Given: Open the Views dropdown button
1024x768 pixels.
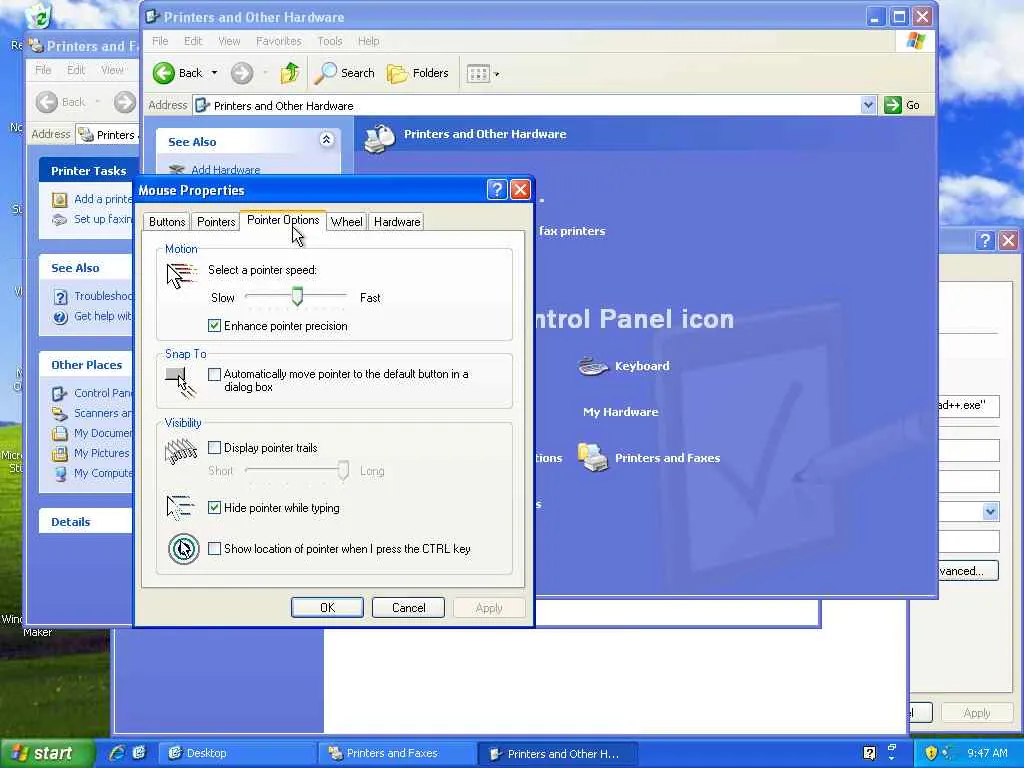Looking at the screenshot, I should coord(483,74).
